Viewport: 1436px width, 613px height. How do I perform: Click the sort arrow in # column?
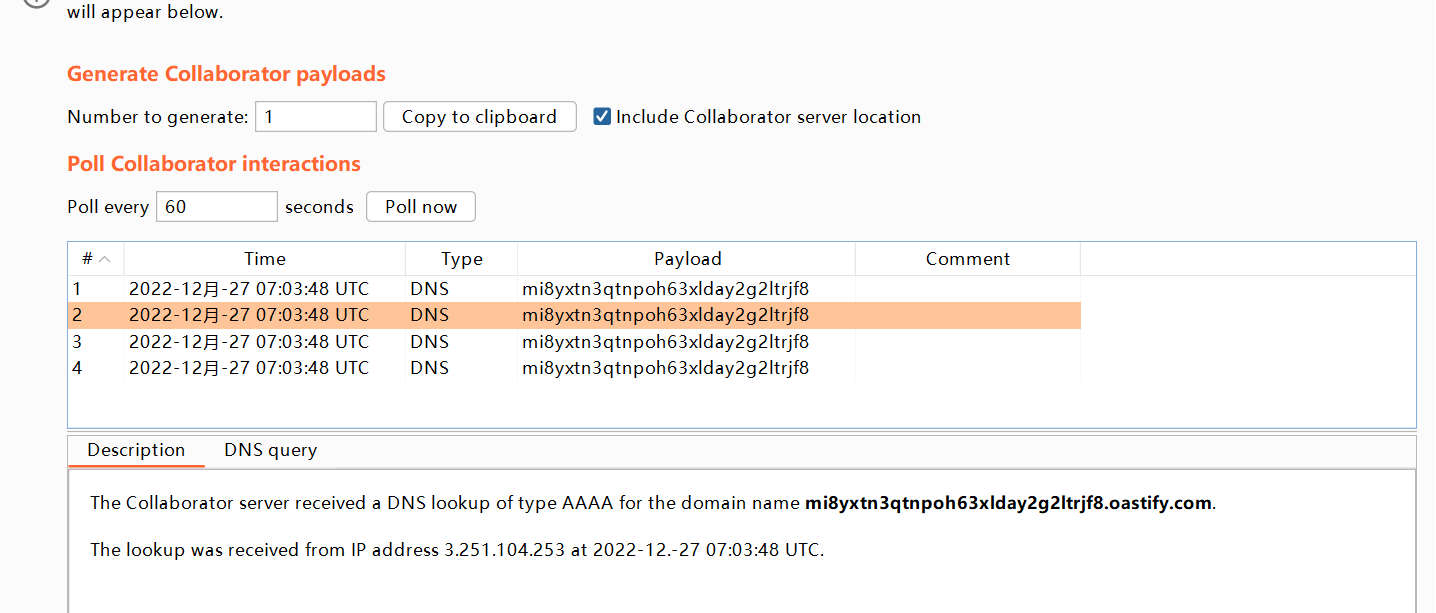(105, 259)
